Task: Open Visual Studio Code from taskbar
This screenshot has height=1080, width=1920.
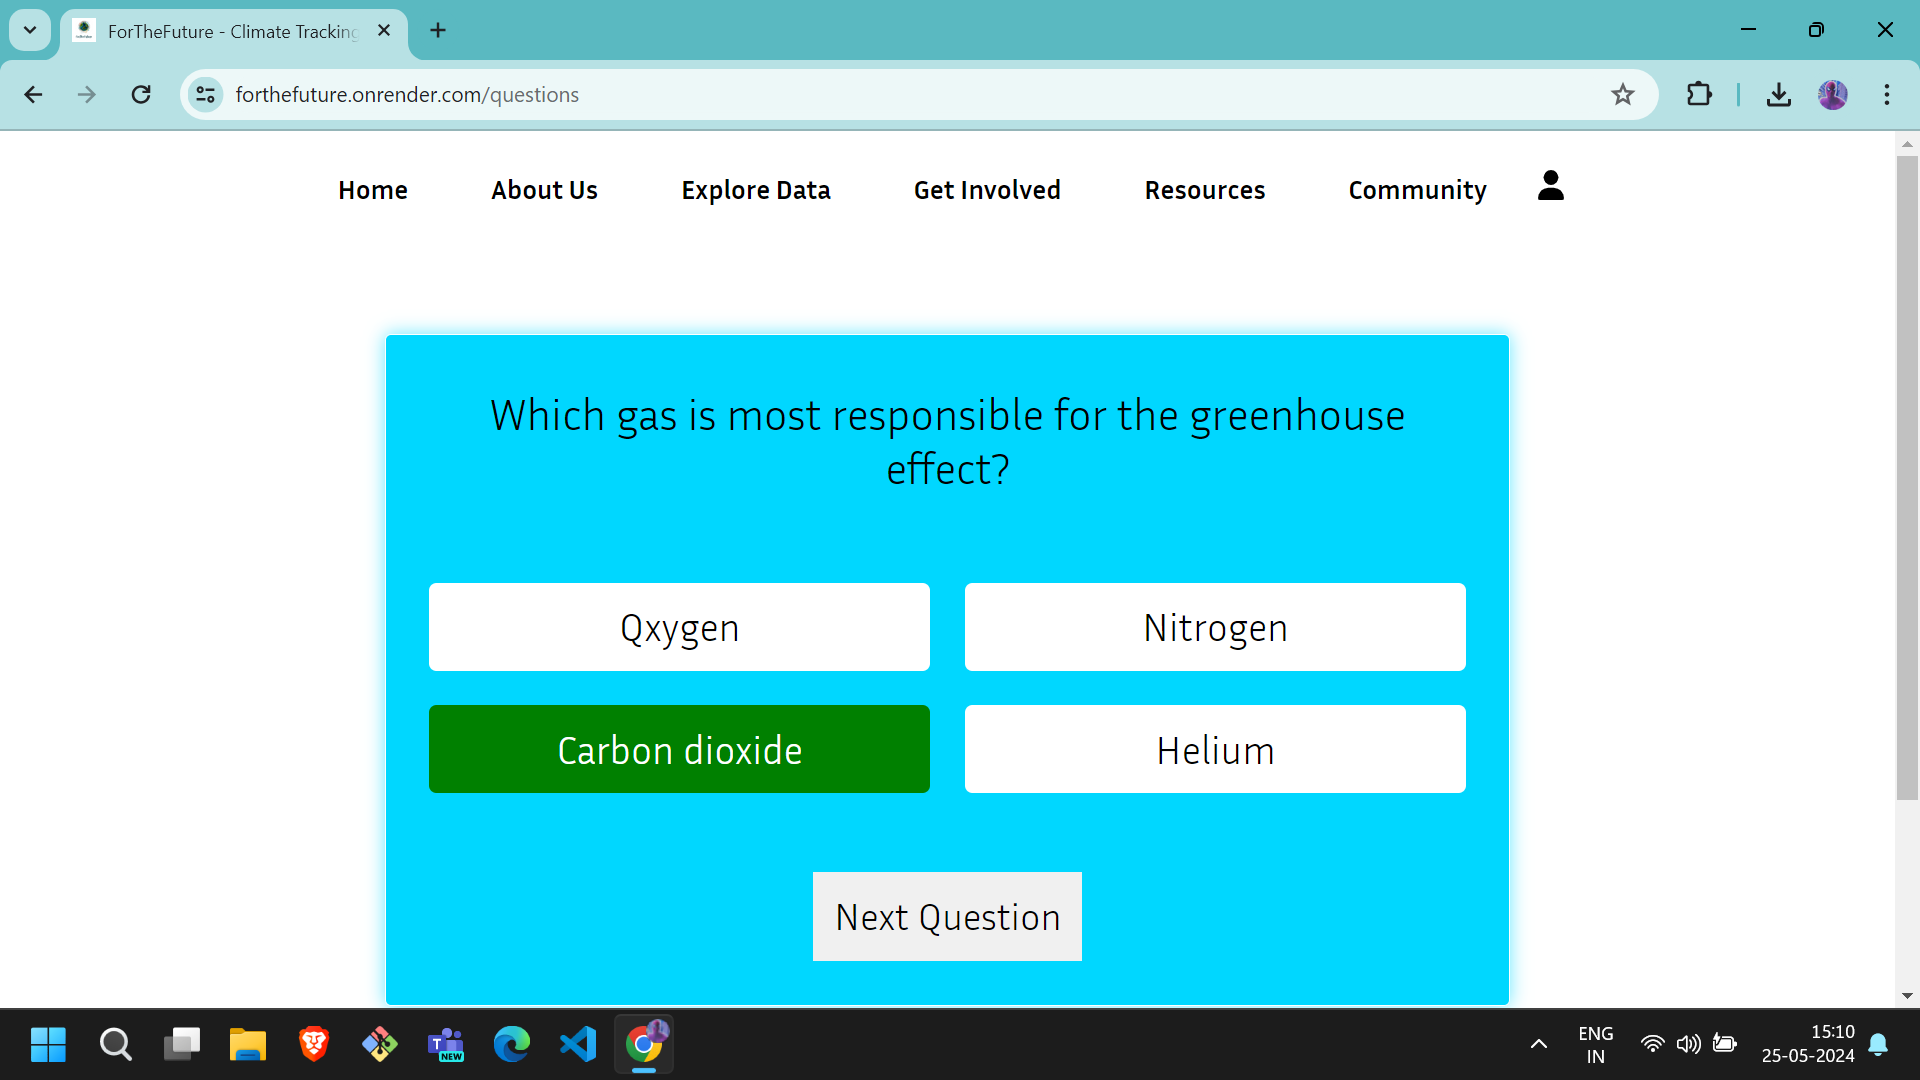Action: click(x=578, y=1045)
